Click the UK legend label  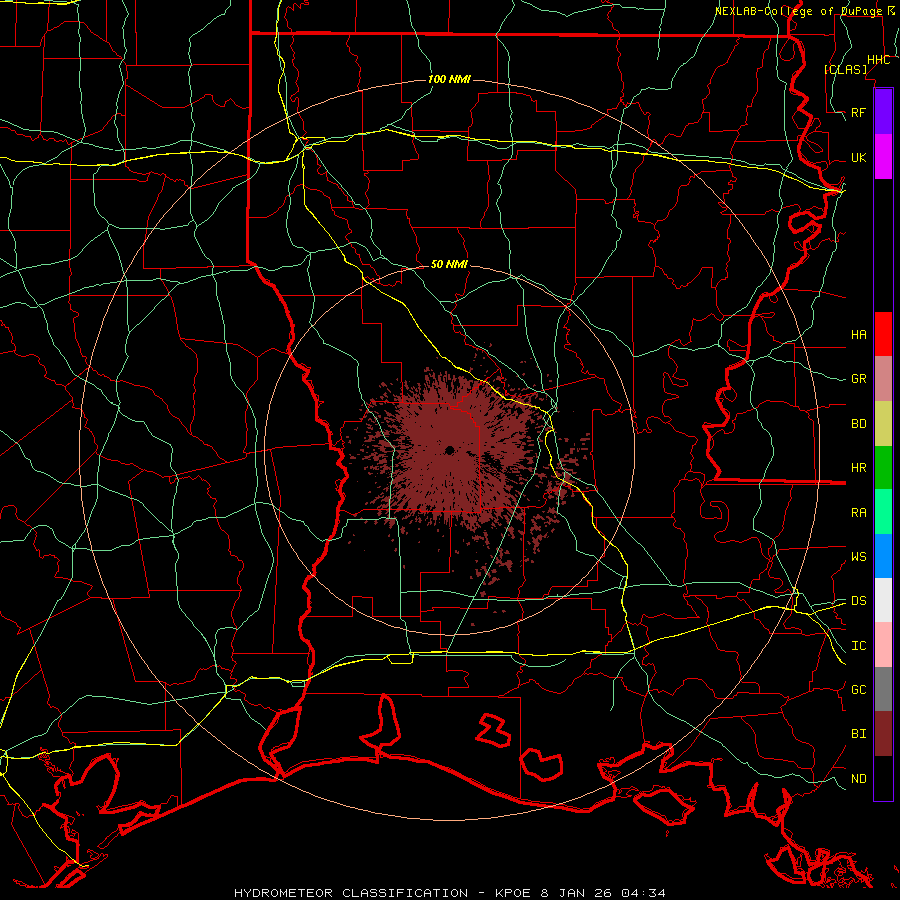tap(859, 157)
